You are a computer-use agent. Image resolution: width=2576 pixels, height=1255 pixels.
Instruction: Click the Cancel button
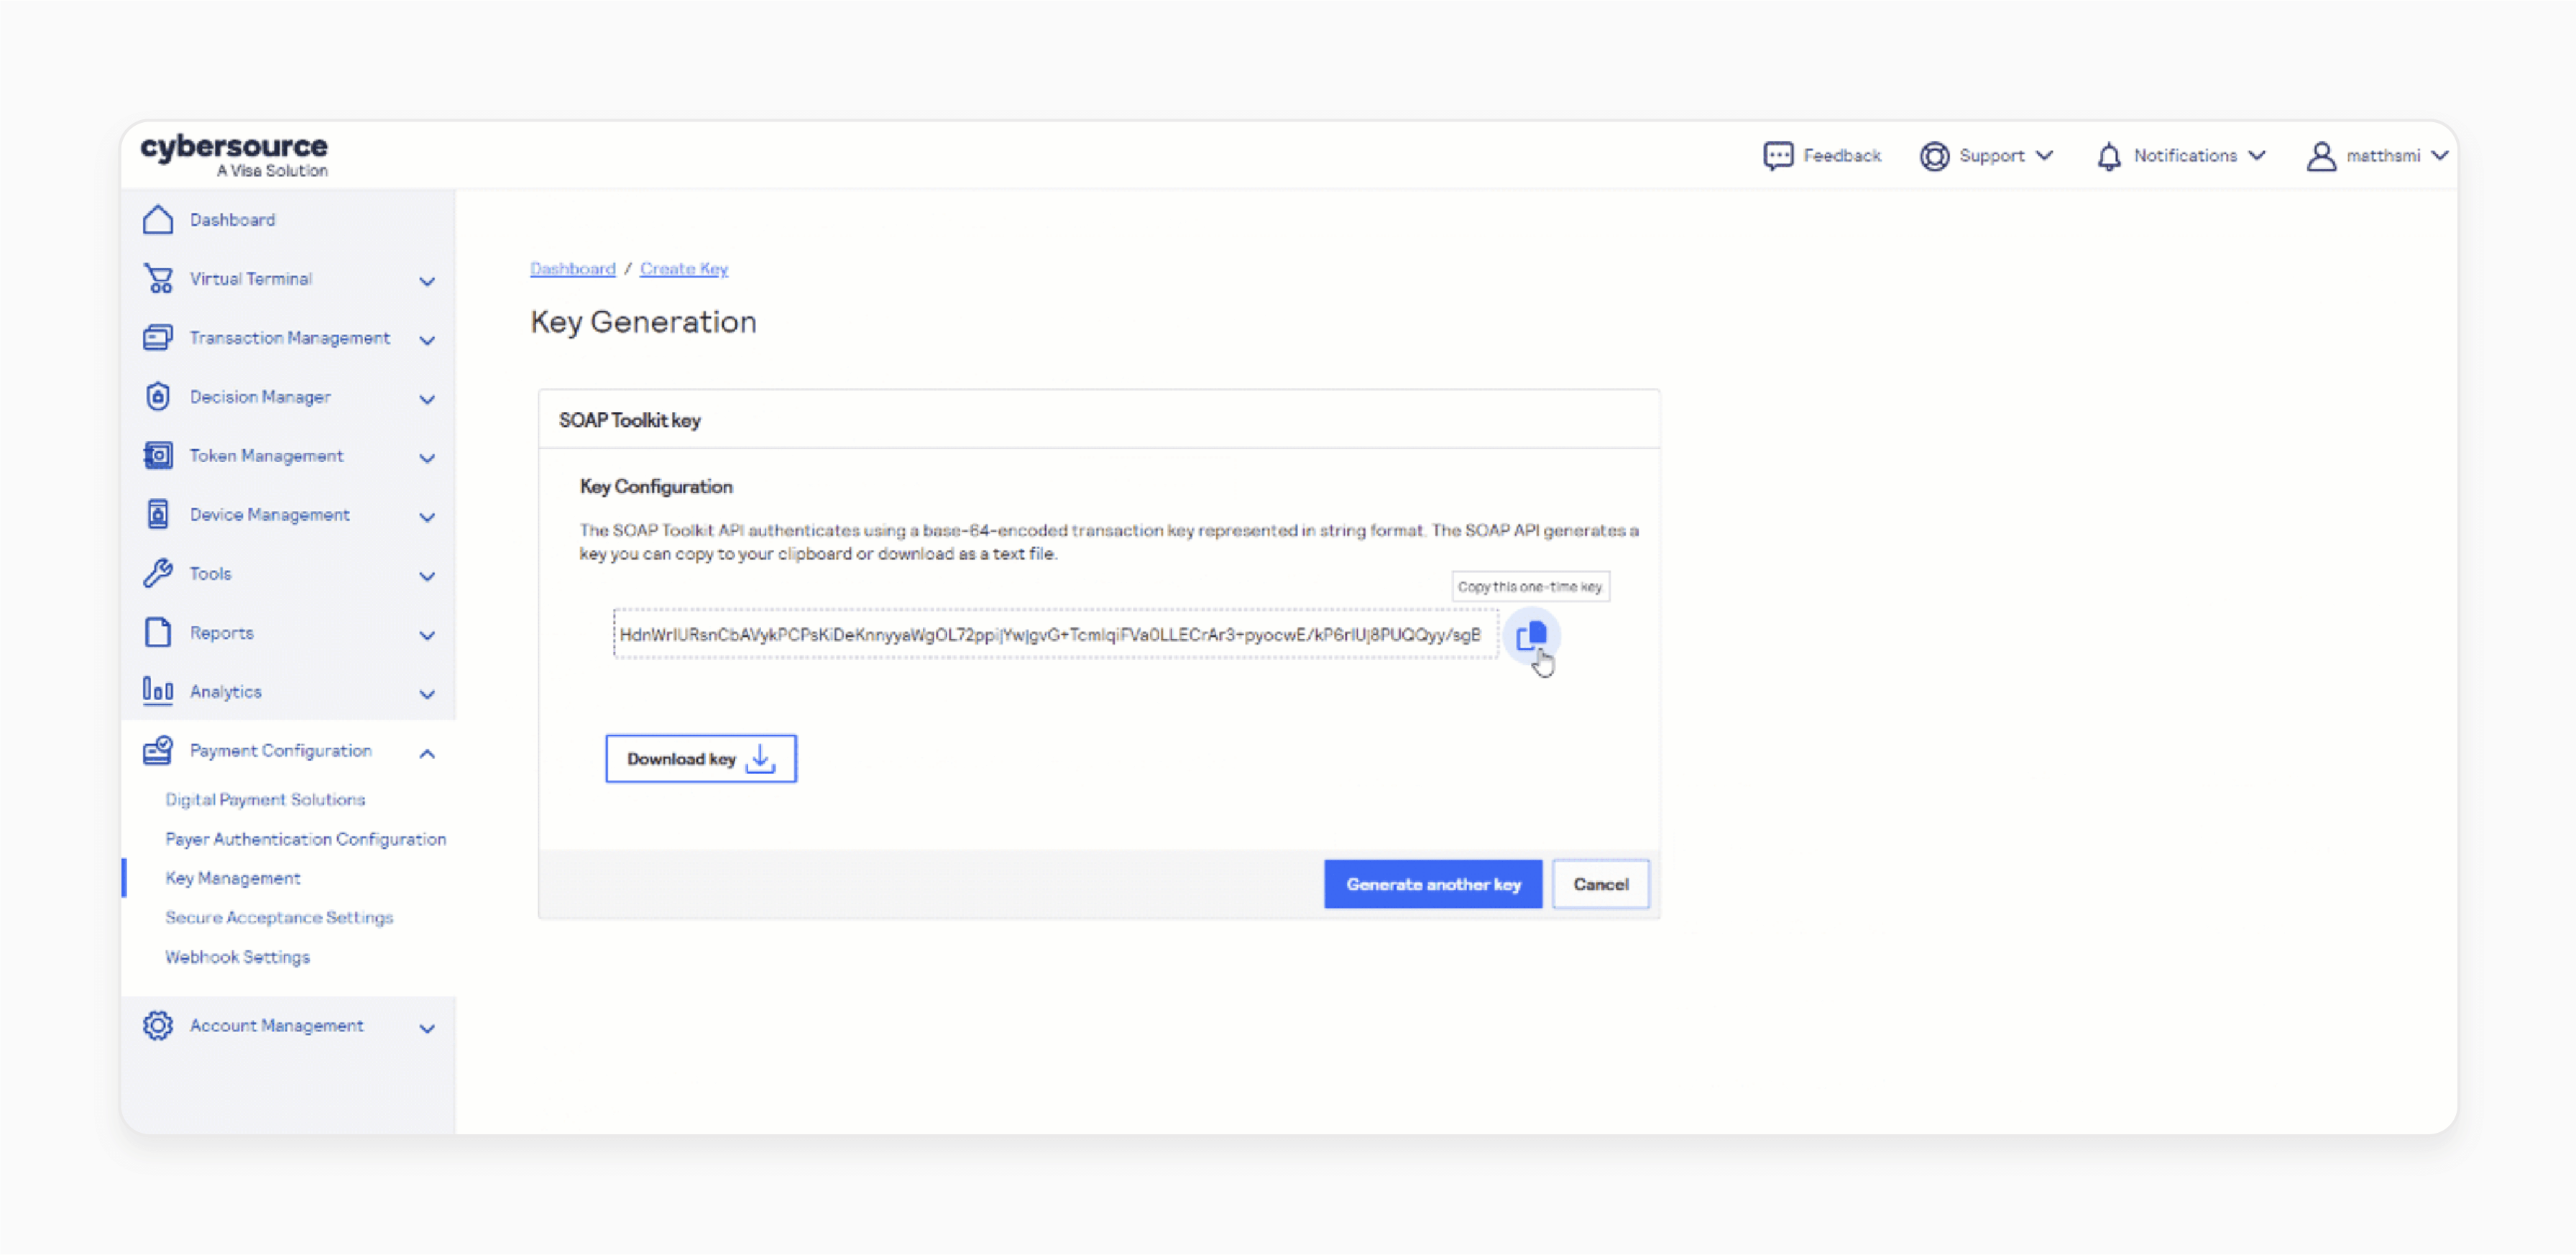click(x=1600, y=883)
